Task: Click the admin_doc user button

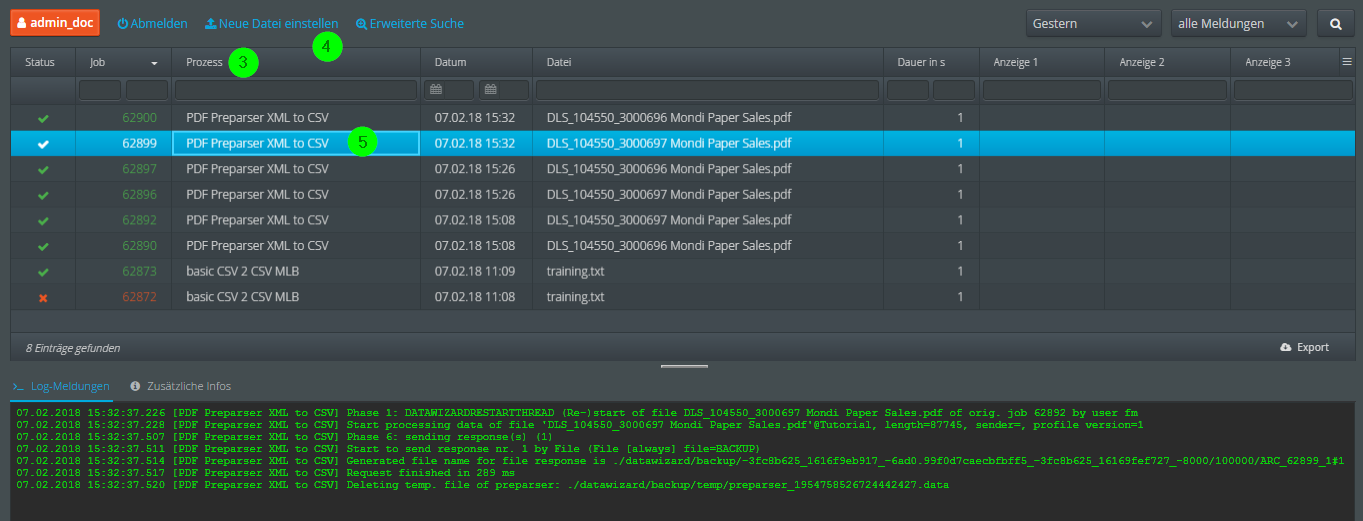Action: pos(57,22)
